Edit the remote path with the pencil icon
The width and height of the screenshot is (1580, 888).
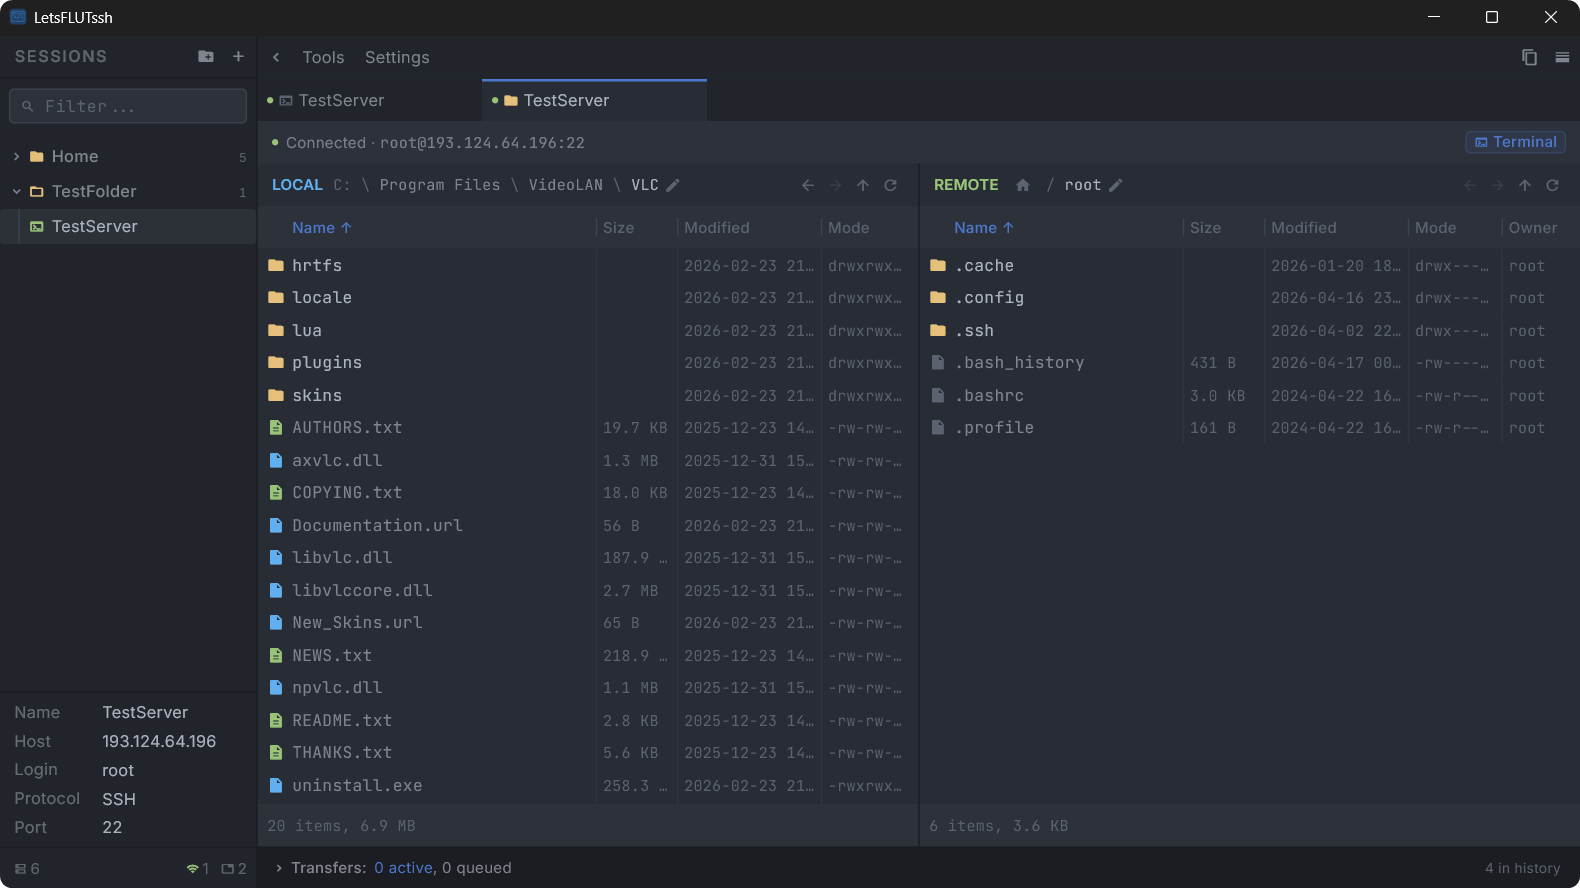pos(1116,185)
